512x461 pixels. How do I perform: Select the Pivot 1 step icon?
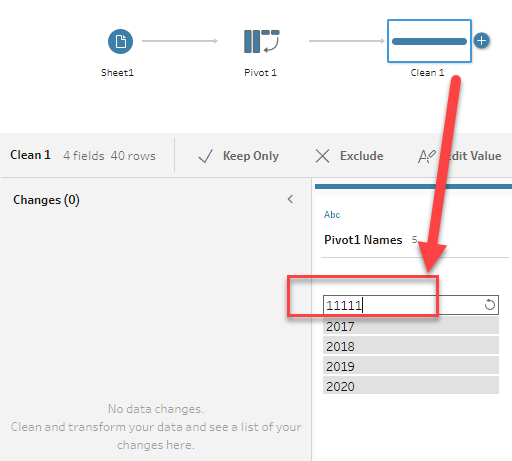[262, 41]
